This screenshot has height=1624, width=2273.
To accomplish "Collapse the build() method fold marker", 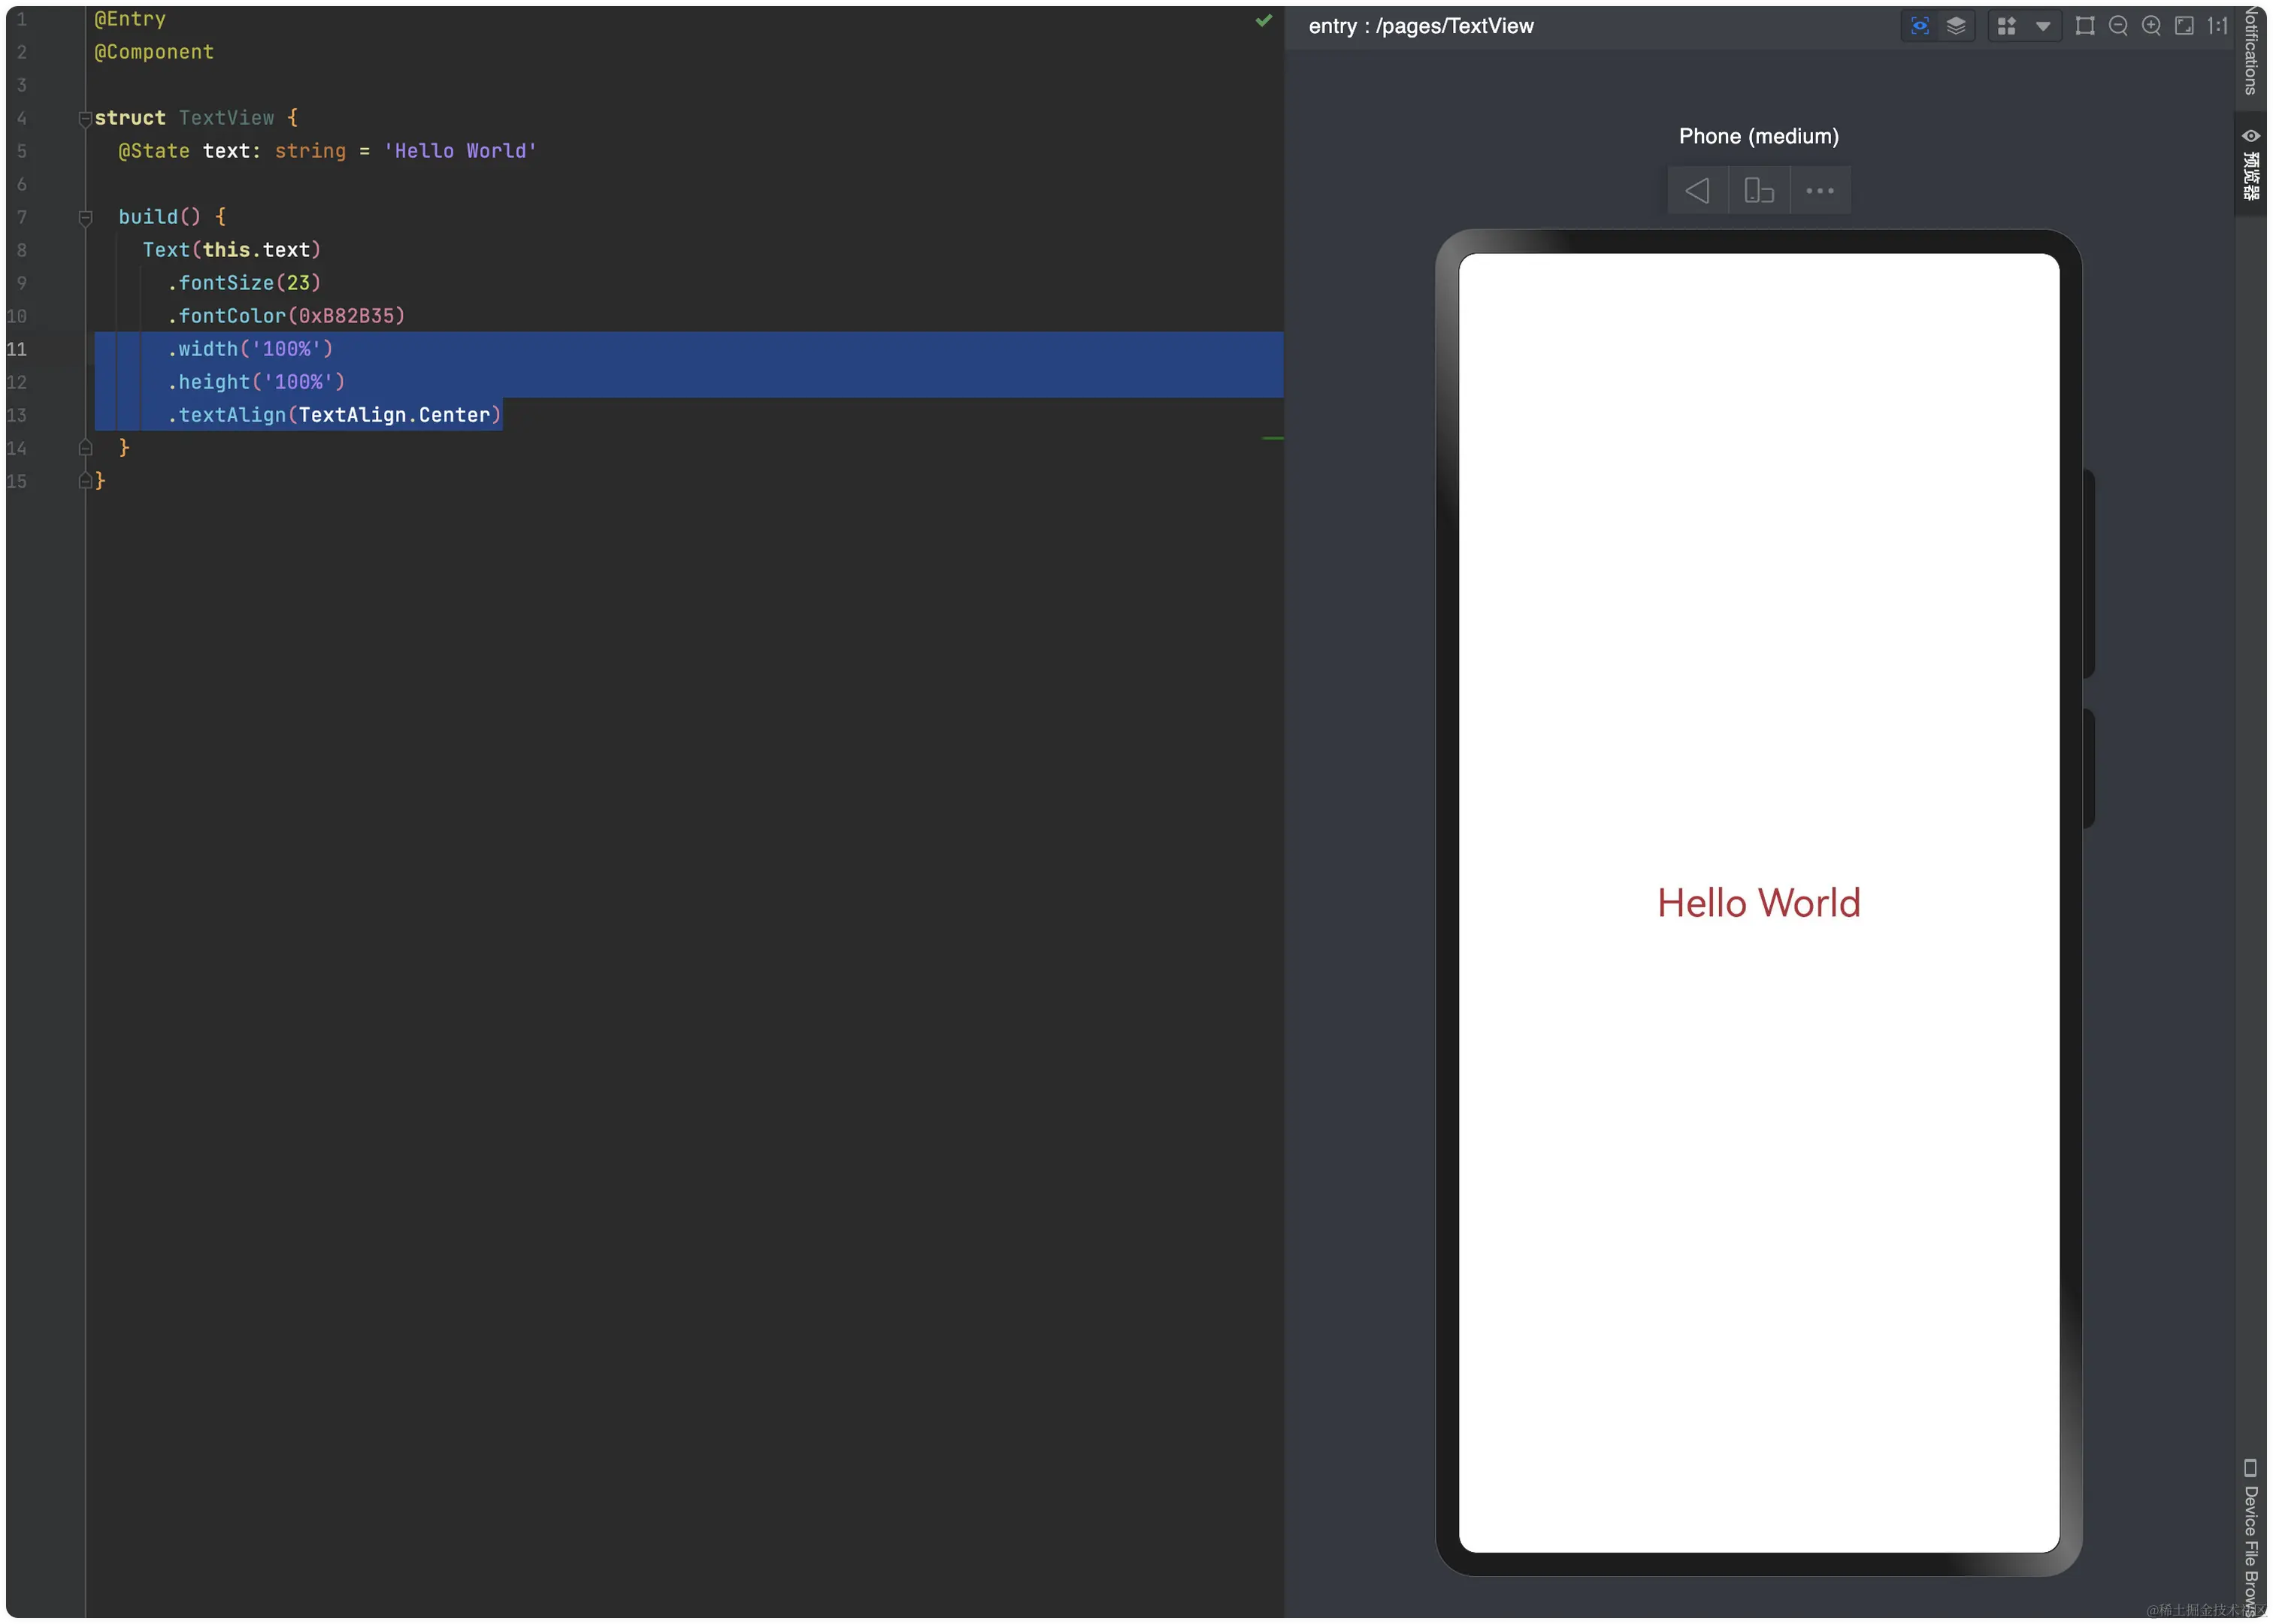I will pyautogui.click(x=85, y=217).
